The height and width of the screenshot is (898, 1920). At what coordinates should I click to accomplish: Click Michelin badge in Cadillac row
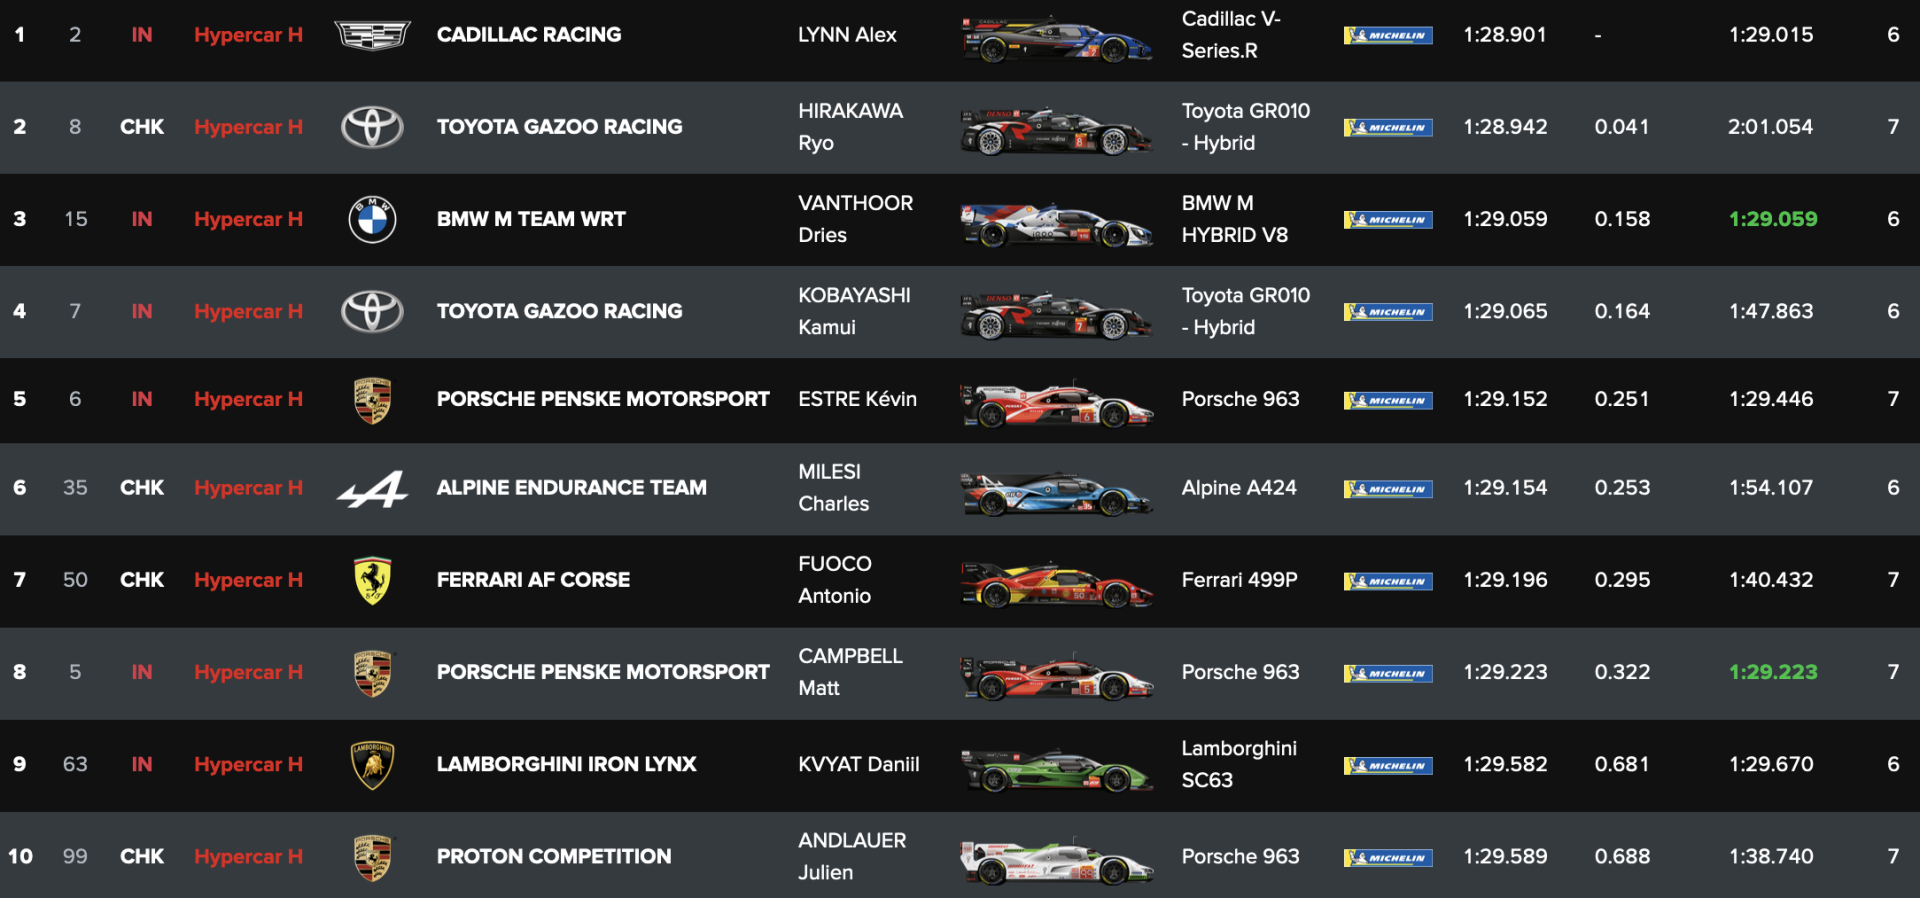[x=1387, y=35]
